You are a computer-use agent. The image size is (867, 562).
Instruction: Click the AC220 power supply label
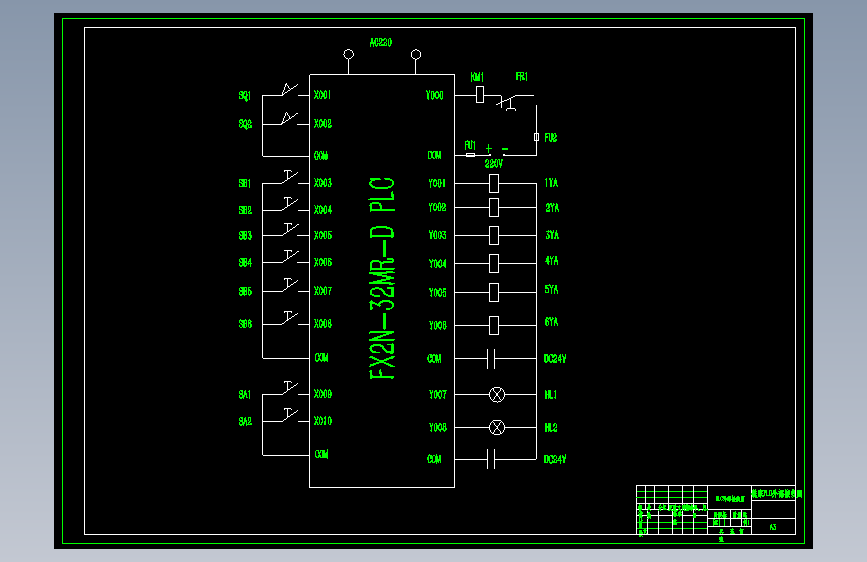(x=380, y=43)
